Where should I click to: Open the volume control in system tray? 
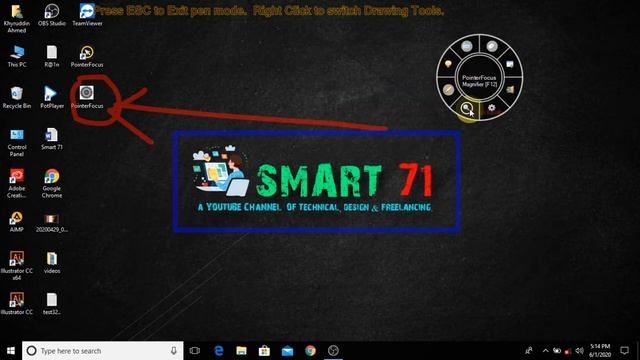(579, 350)
